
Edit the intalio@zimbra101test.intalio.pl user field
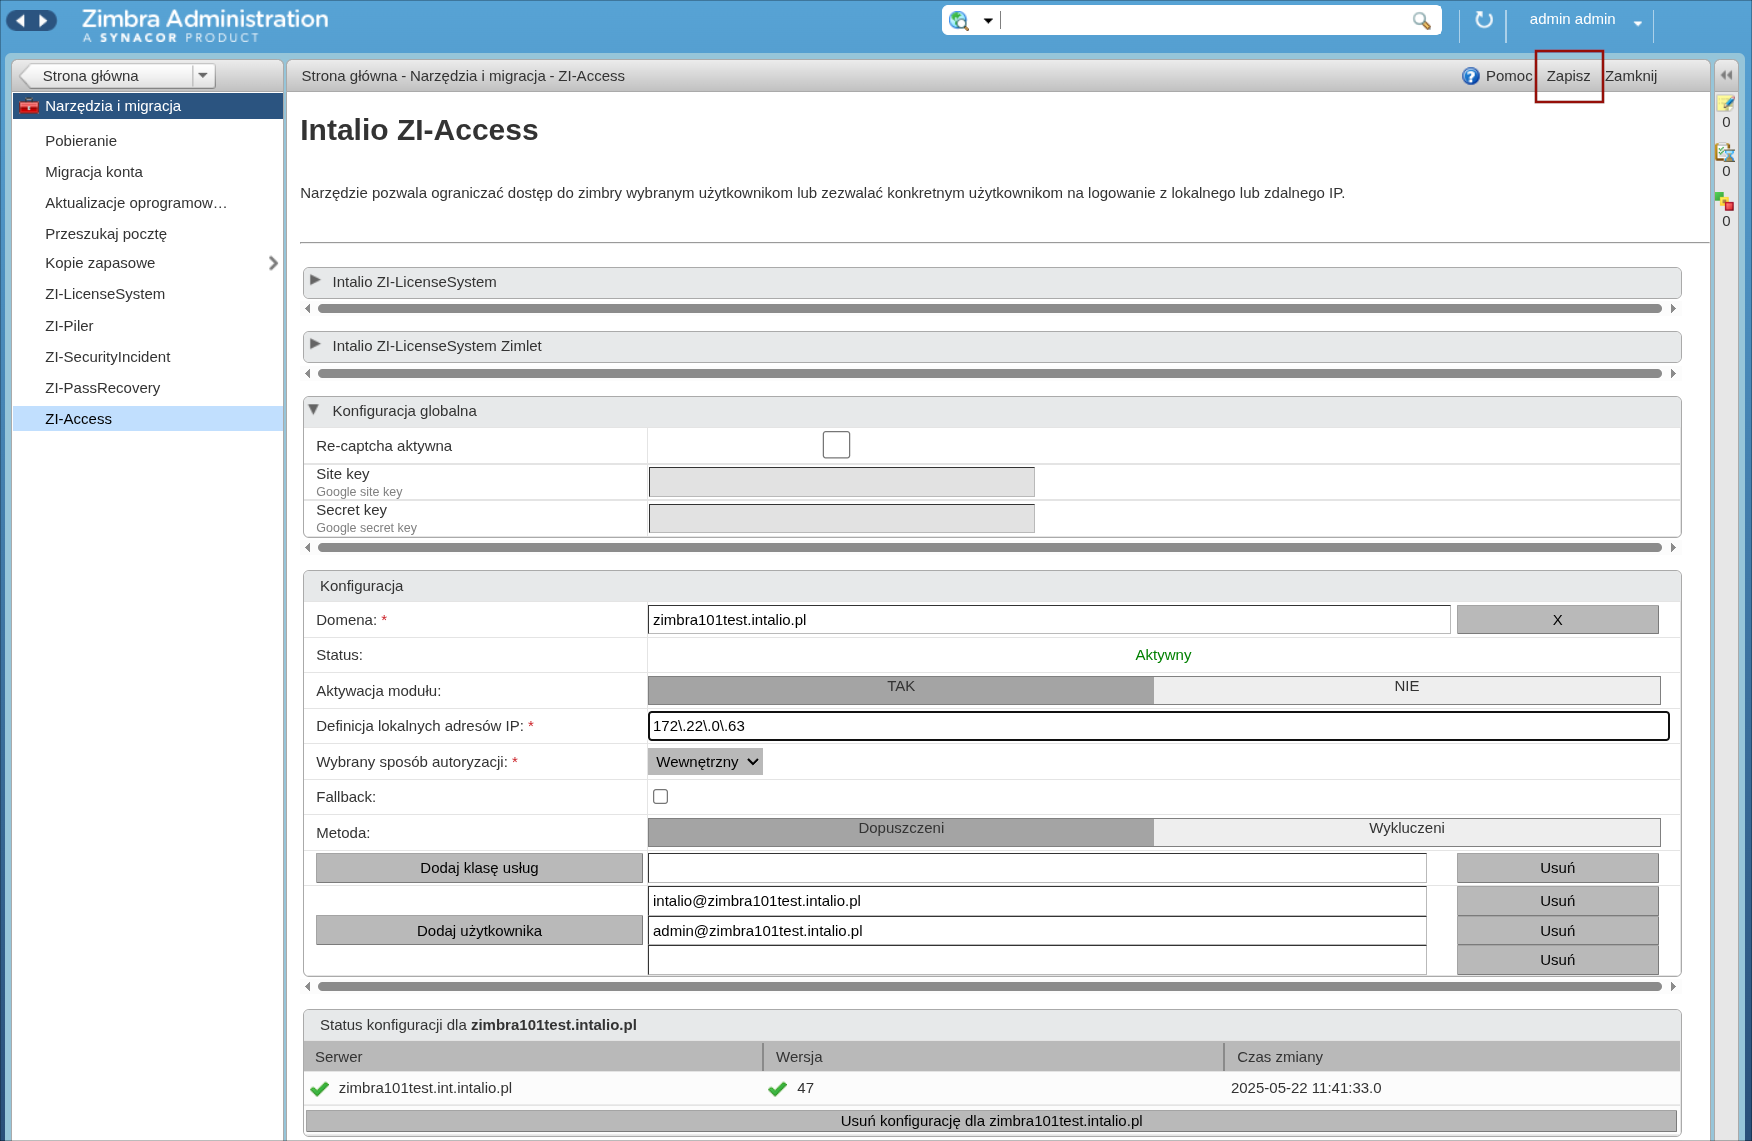click(1037, 901)
